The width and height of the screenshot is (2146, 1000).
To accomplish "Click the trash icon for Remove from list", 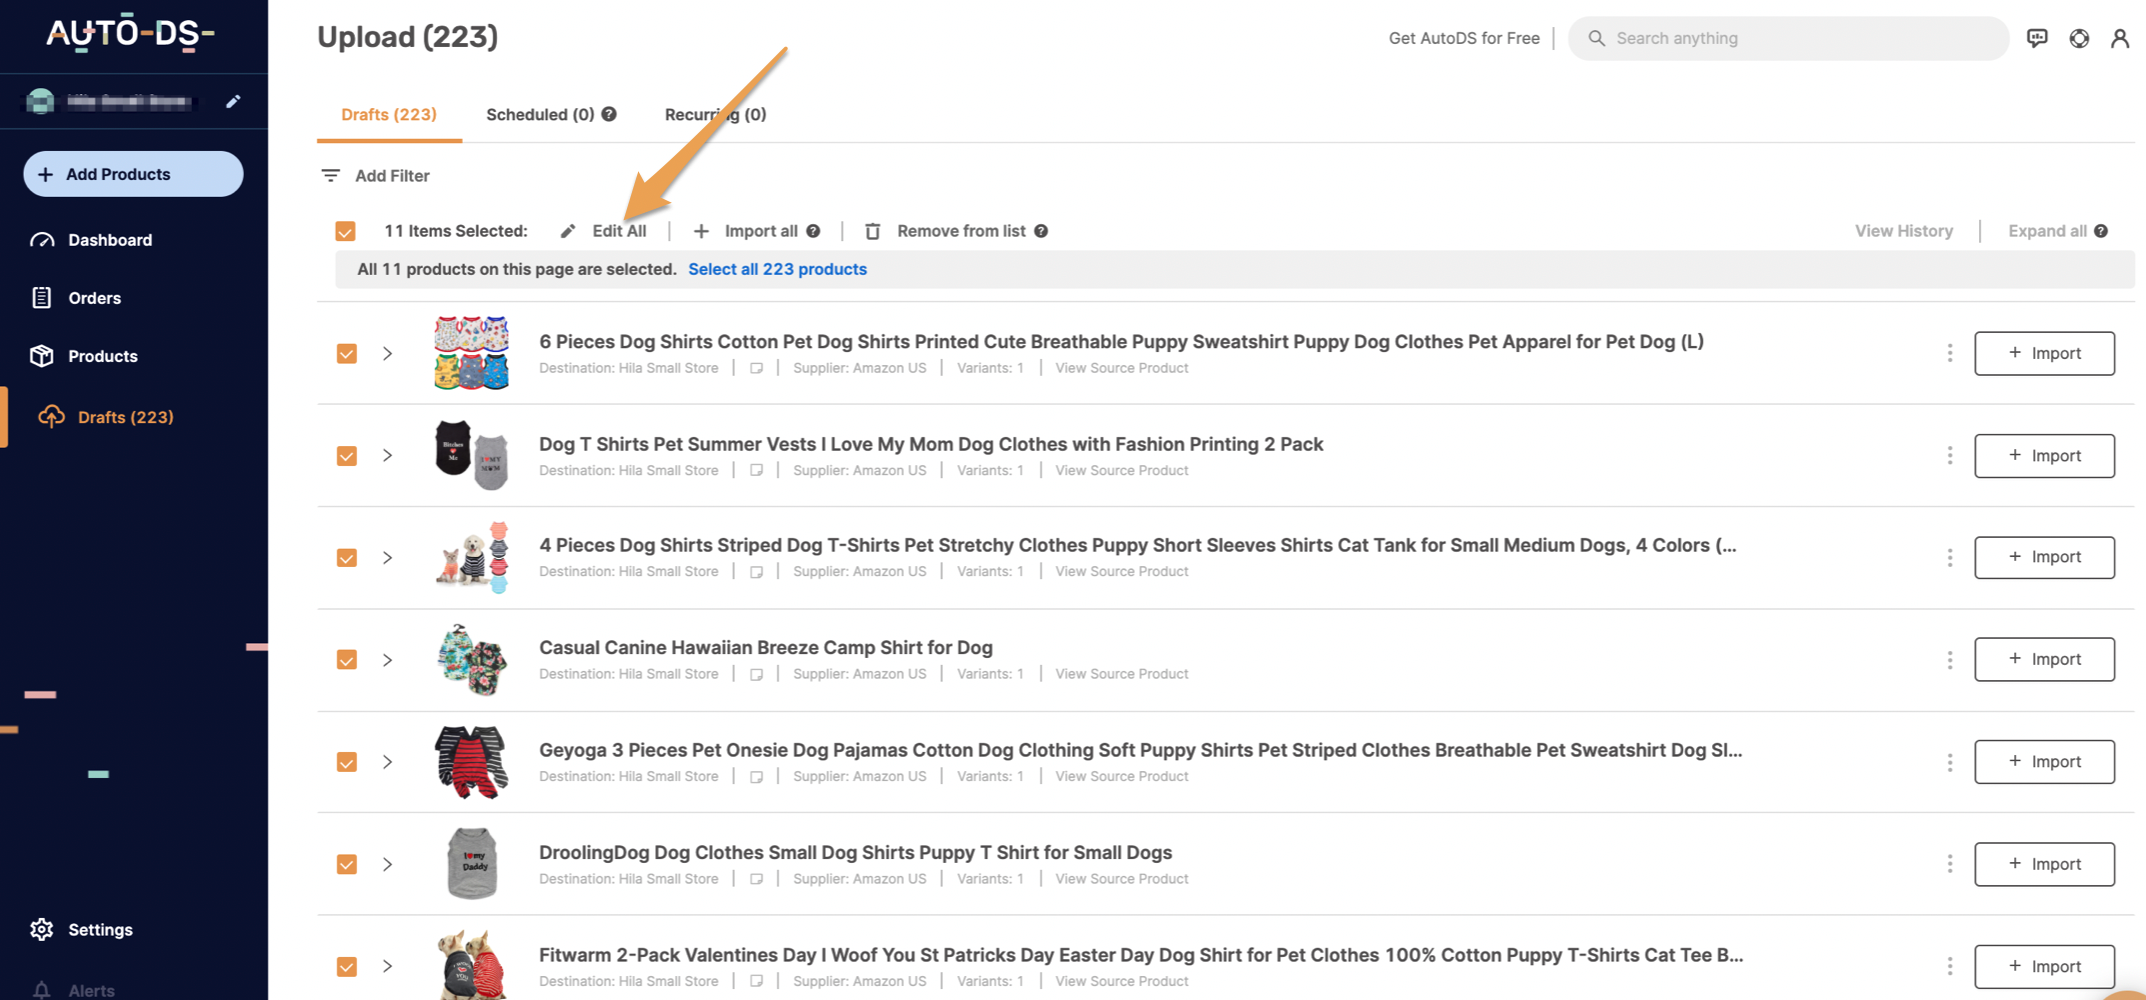I will click(873, 231).
